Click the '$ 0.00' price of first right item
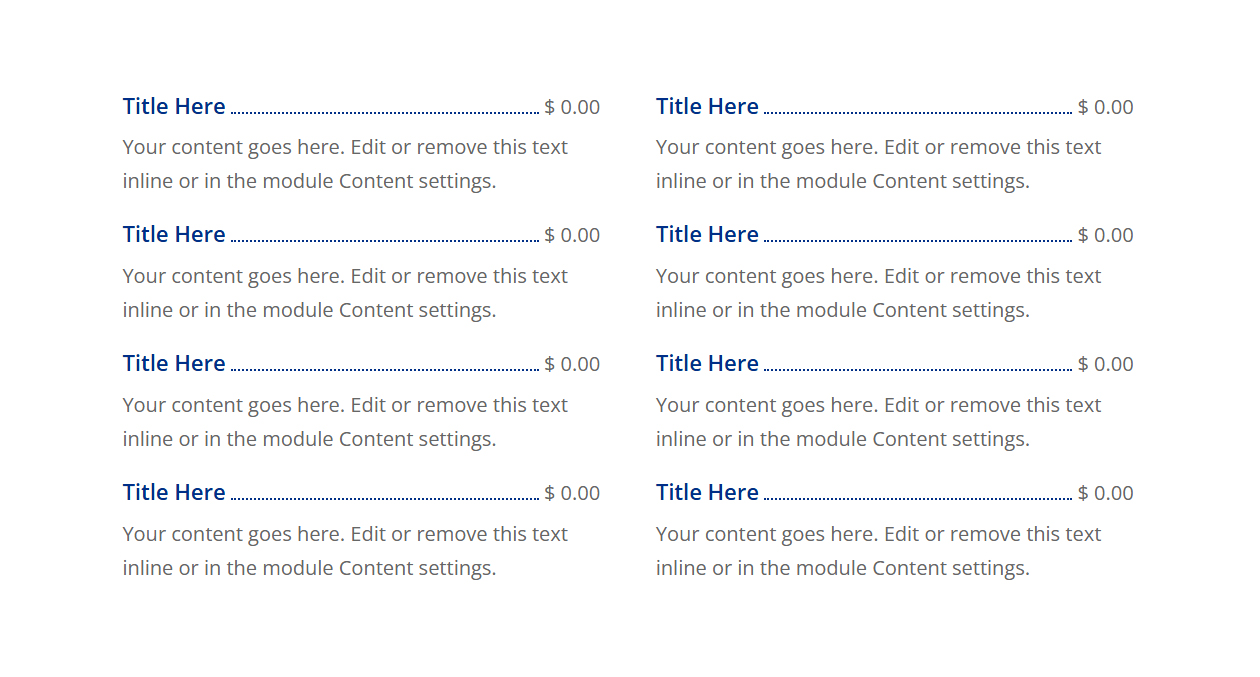This screenshot has width=1260, height=677. 1106,107
